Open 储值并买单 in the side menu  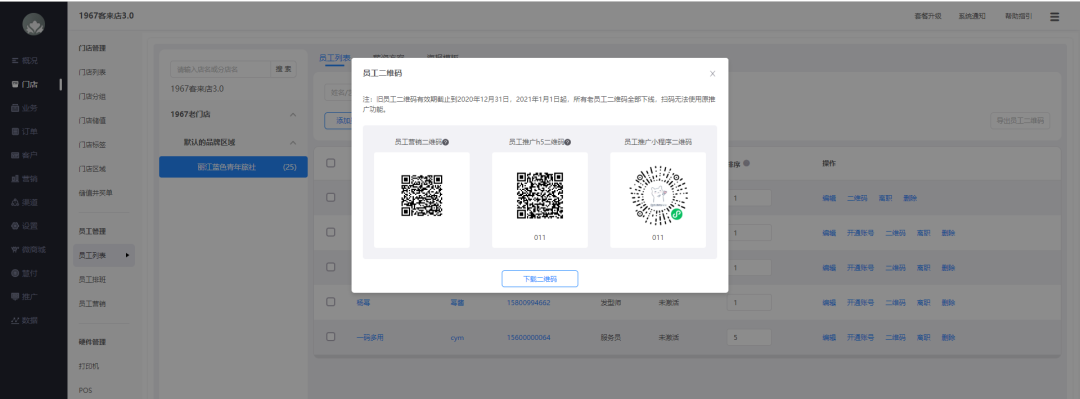(x=96, y=193)
